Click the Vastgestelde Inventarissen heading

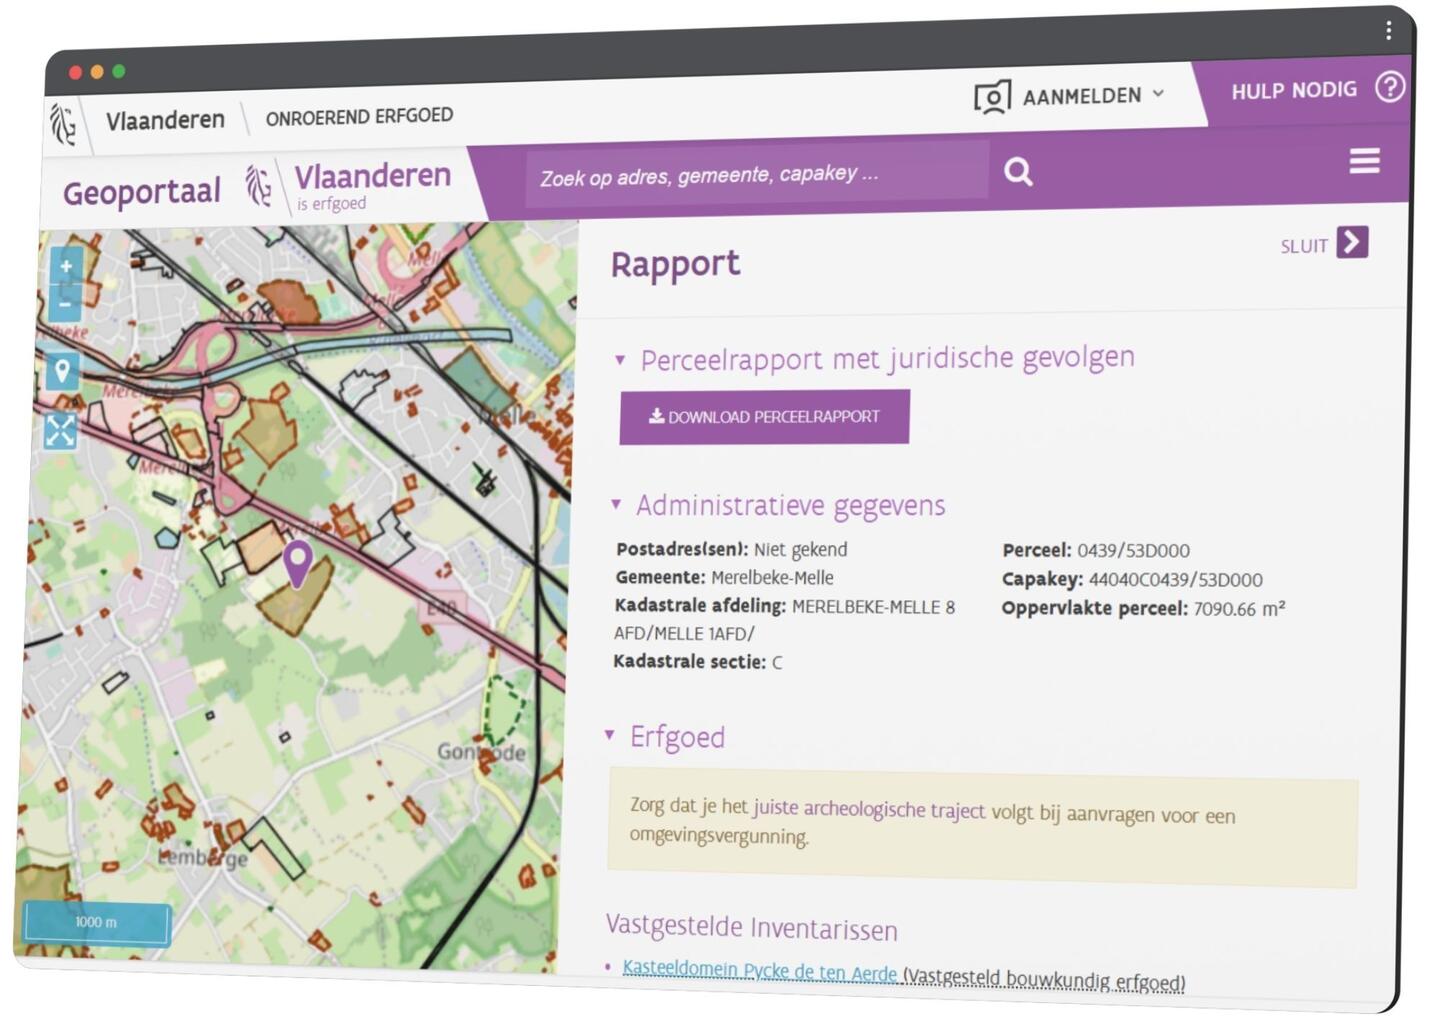(x=751, y=927)
